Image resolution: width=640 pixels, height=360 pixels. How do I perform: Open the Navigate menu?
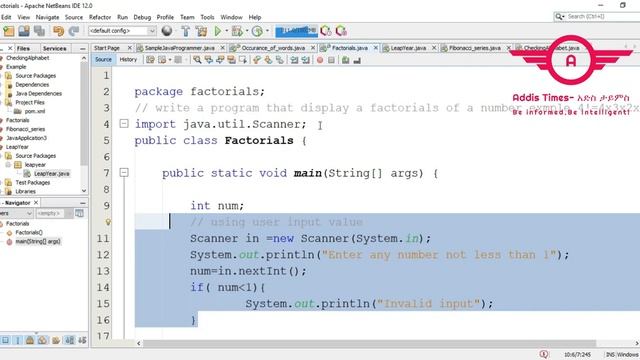tap(47, 17)
